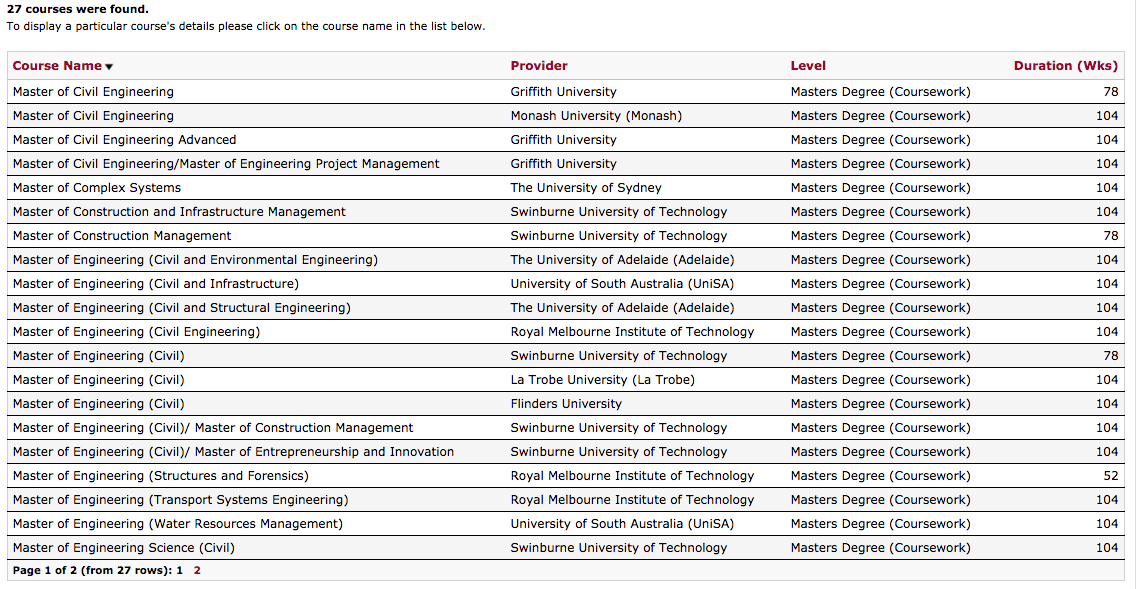Open Master of Construction and Infrastructure Management

(x=179, y=212)
